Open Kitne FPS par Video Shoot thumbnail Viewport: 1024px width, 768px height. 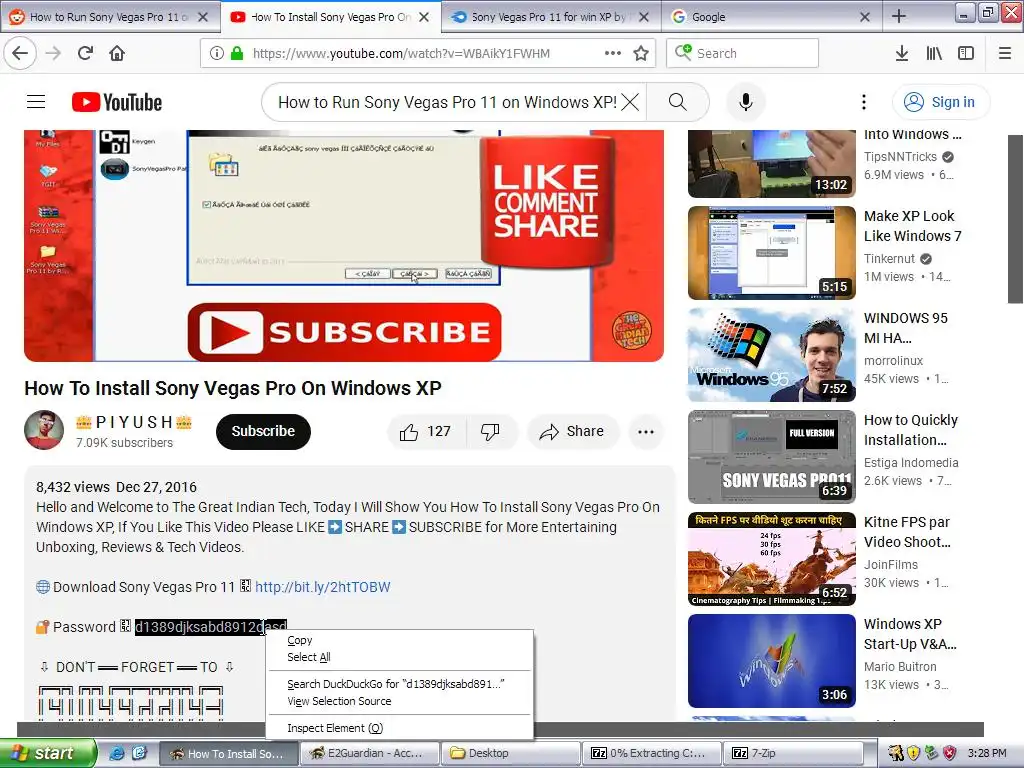pyautogui.click(x=772, y=559)
